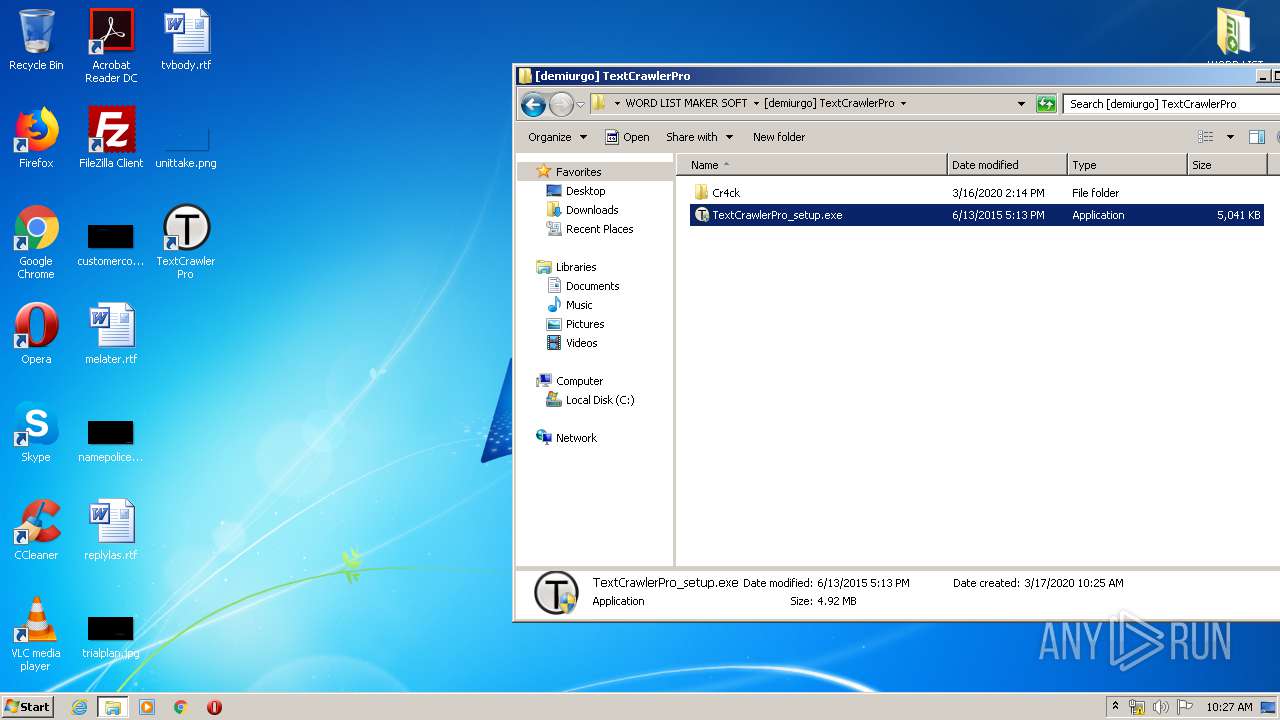Launch Firefox from desktop

[x=36, y=138]
